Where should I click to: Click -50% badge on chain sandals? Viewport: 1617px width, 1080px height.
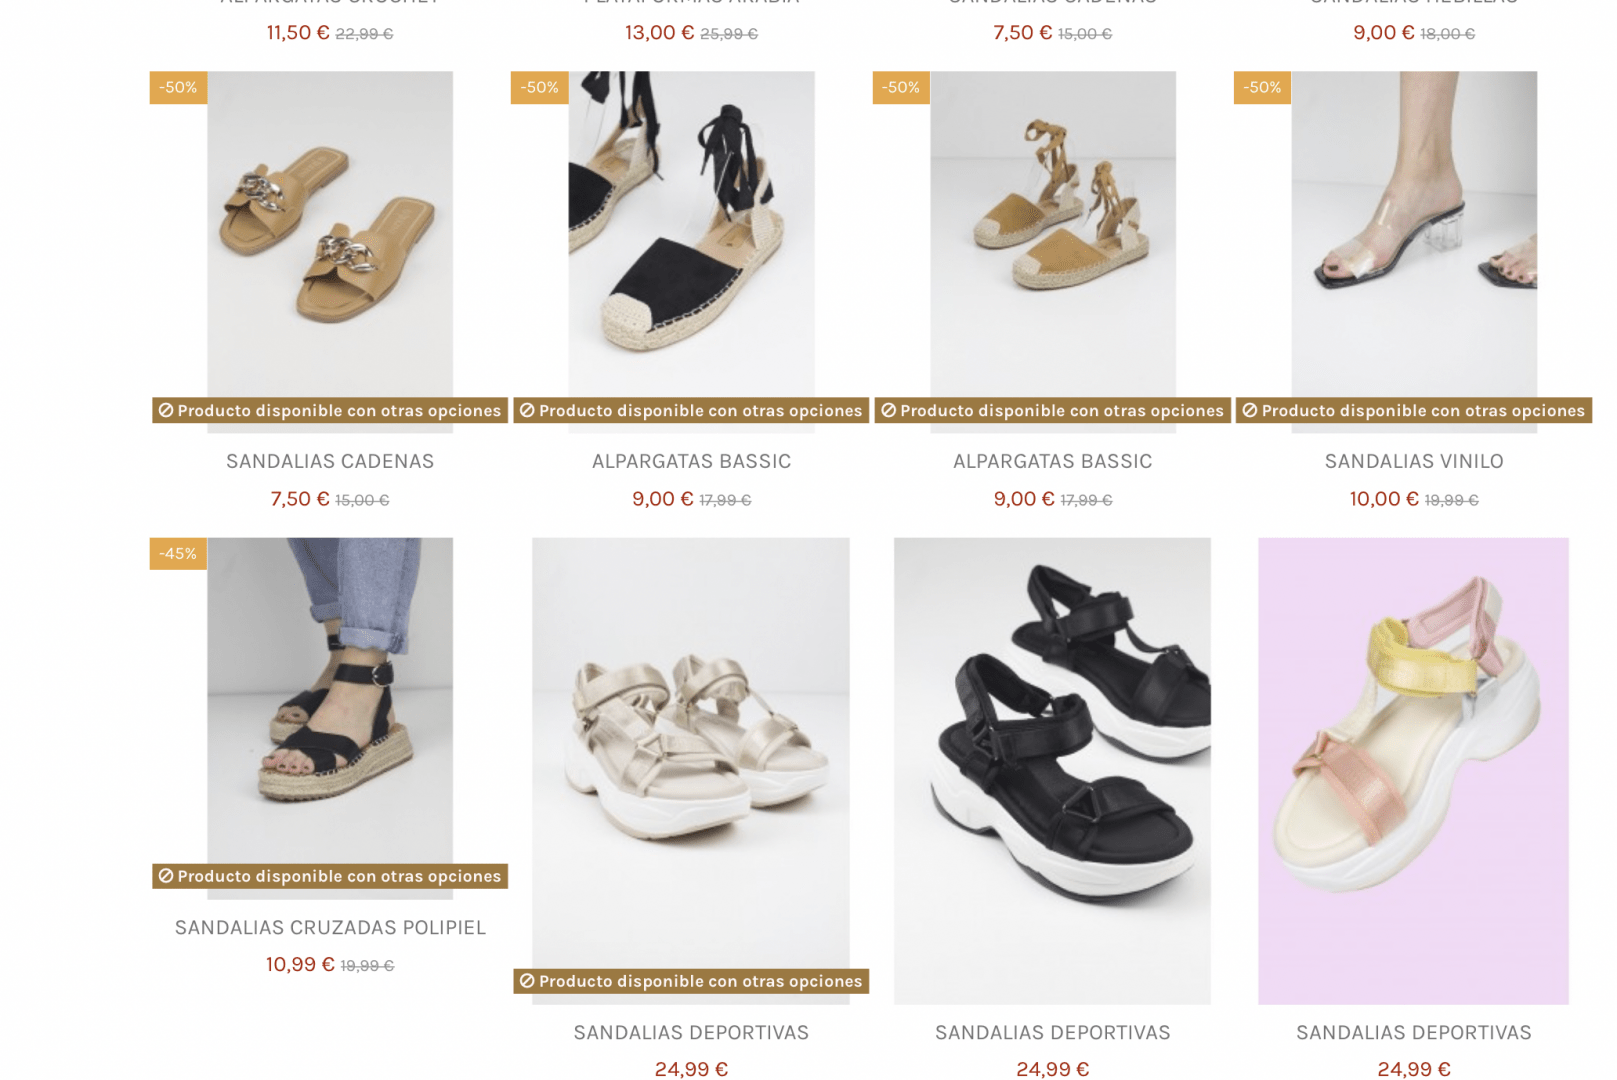click(178, 87)
